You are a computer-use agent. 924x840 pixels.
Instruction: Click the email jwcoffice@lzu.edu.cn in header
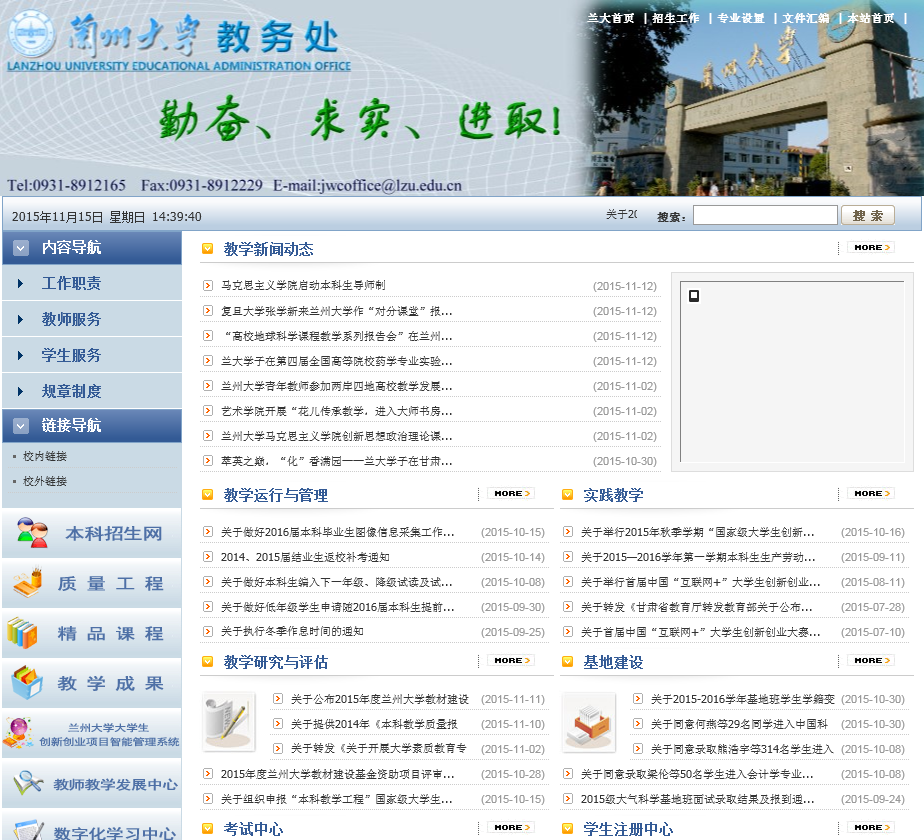click(391, 186)
